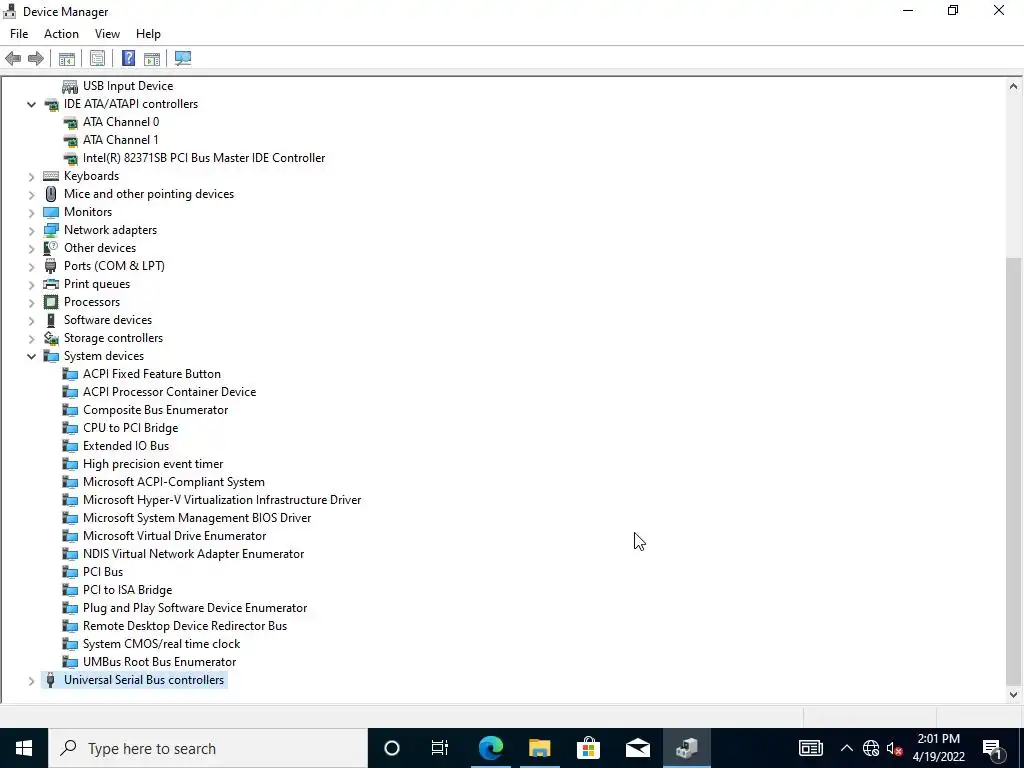
Task: Click the Type here to search box
Action: click(208, 748)
